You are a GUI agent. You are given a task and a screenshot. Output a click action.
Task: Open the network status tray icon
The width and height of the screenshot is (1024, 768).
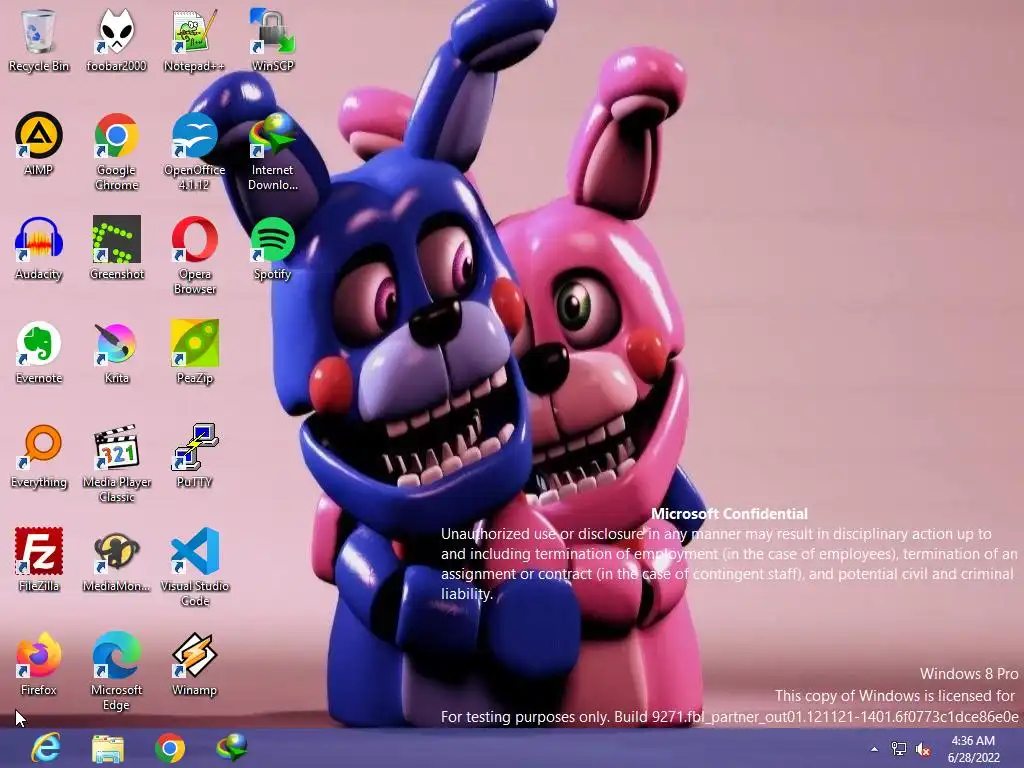[899, 749]
